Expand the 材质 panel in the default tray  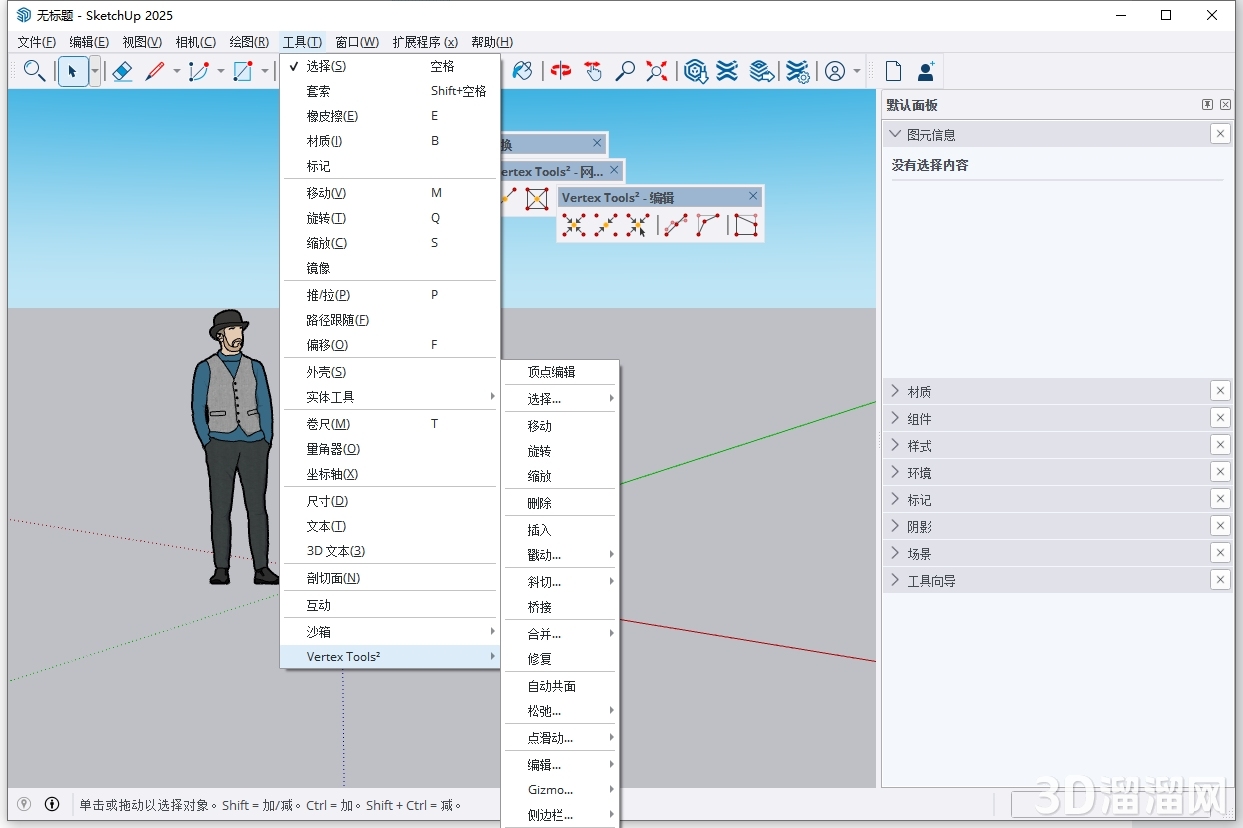click(x=920, y=391)
